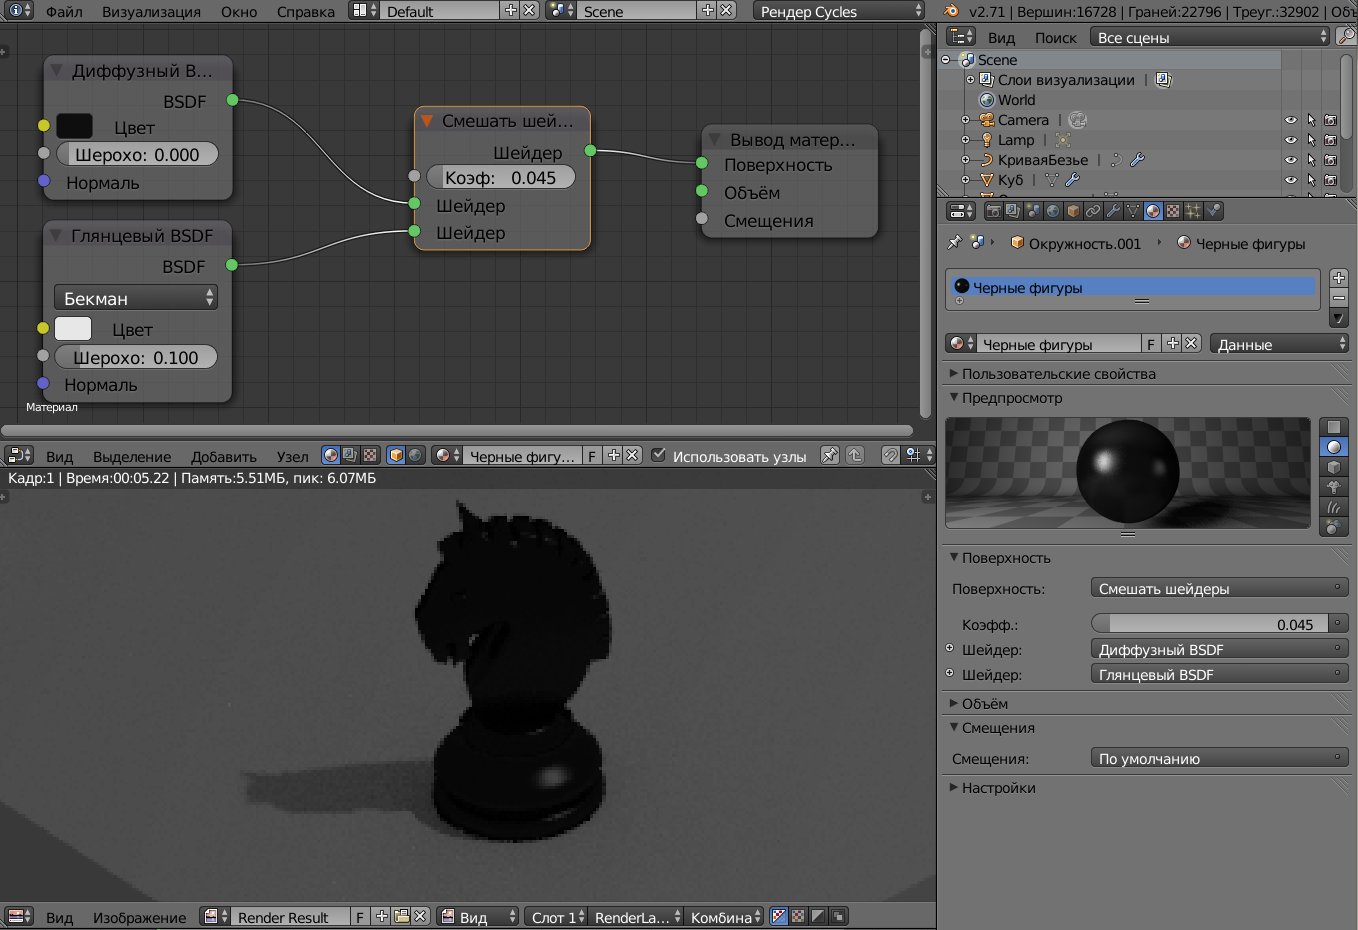Click the Diffuse node black color swatch
This screenshot has height=930, width=1358.
click(x=74, y=127)
